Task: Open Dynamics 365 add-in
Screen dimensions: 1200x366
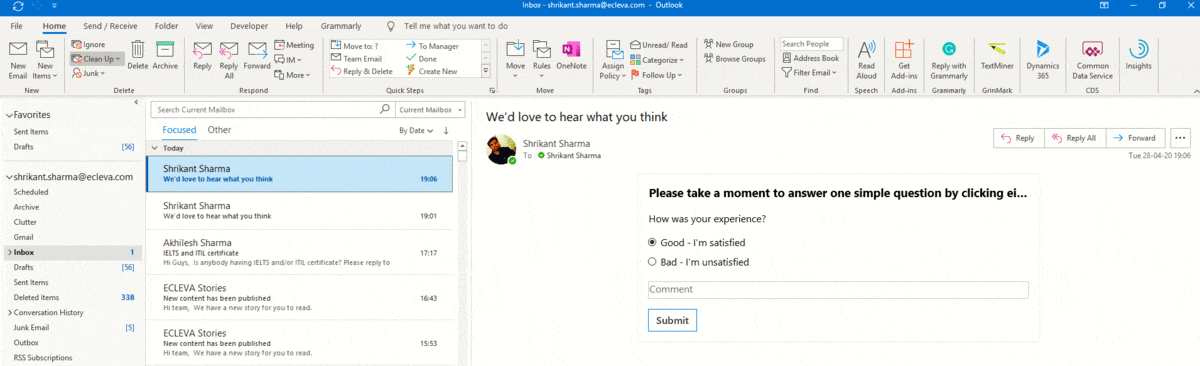Action: 1043,59
